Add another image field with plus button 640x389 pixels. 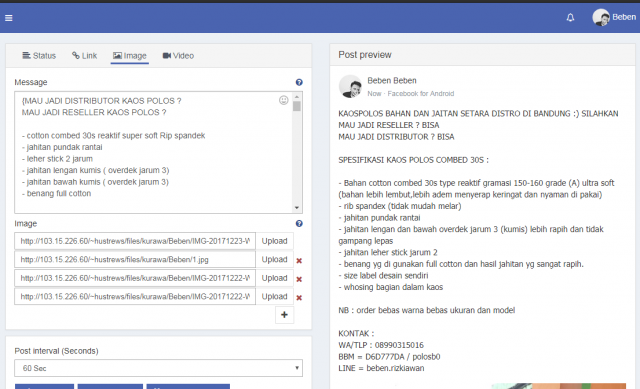[284, 315]
